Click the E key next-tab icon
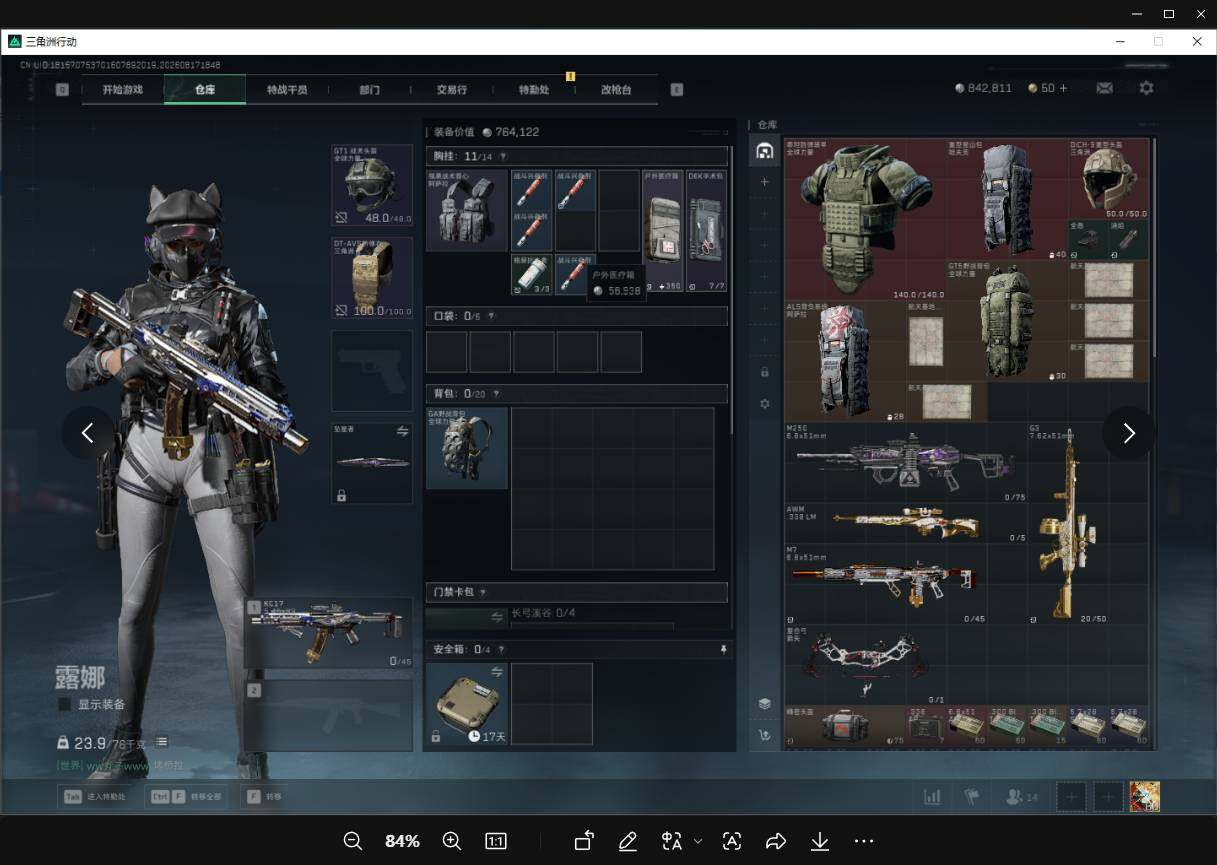This screenshot has height=865, width=1217. click(677, 89)
